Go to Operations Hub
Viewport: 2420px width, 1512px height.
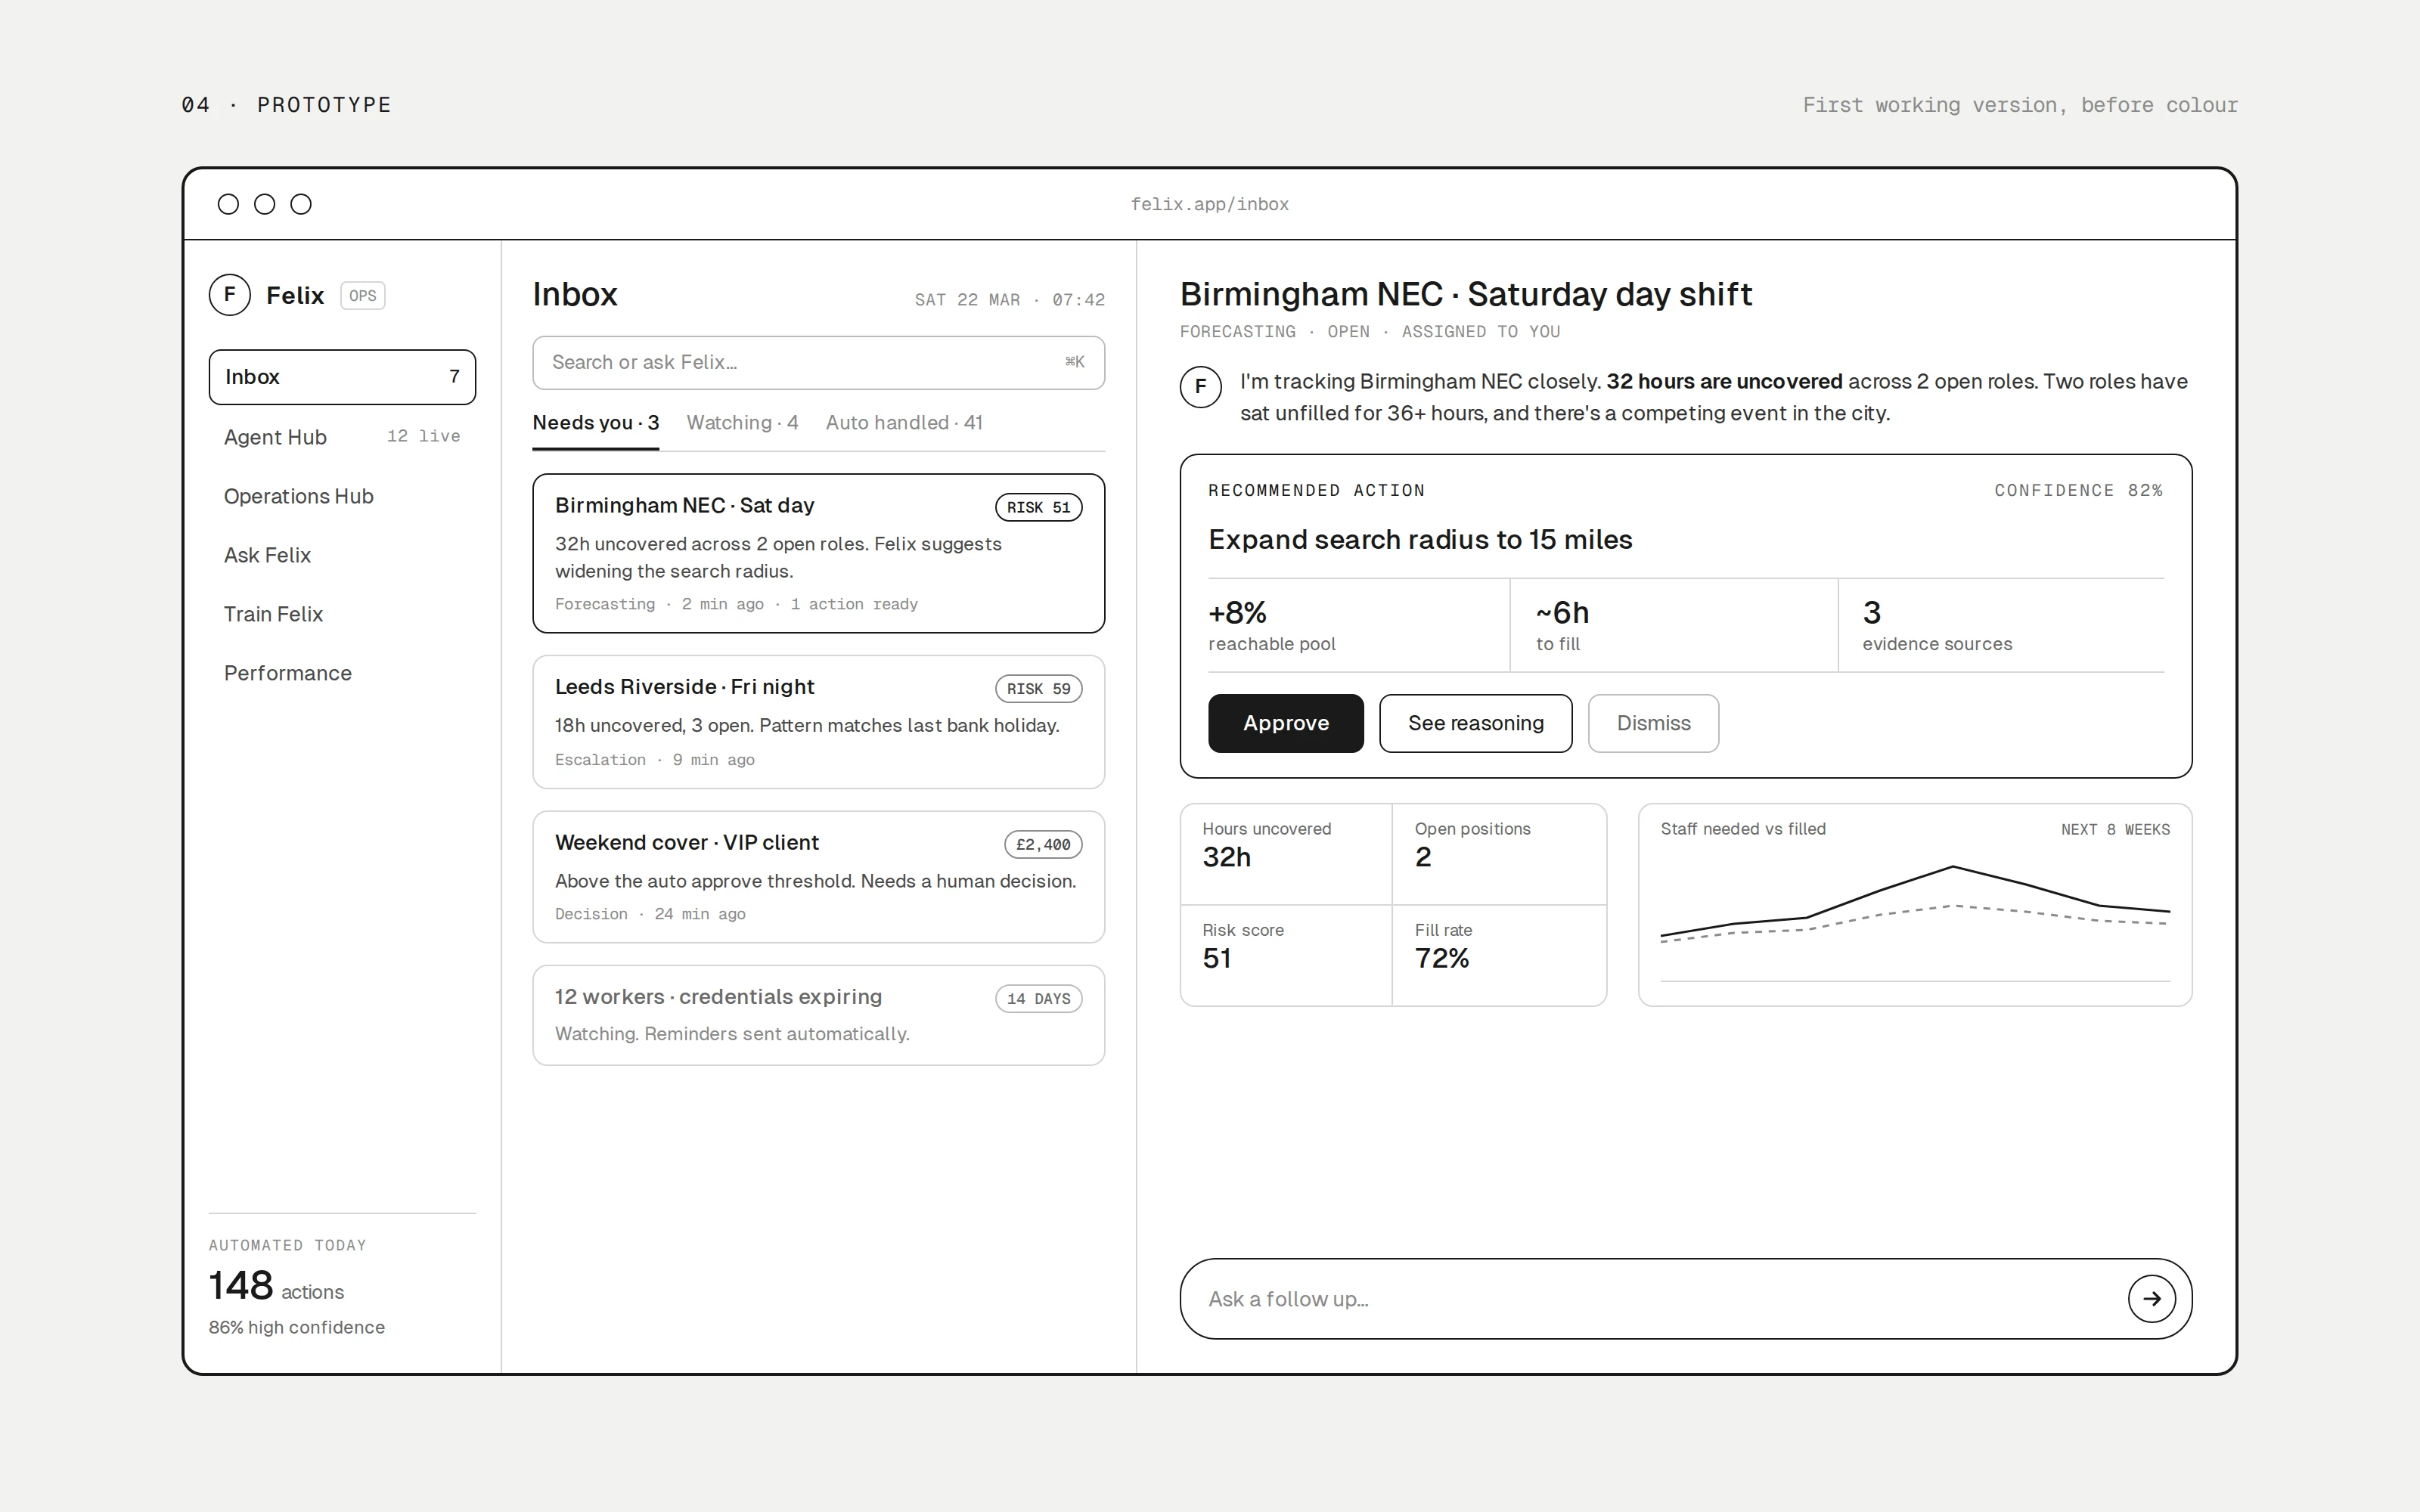click(342, 496)
